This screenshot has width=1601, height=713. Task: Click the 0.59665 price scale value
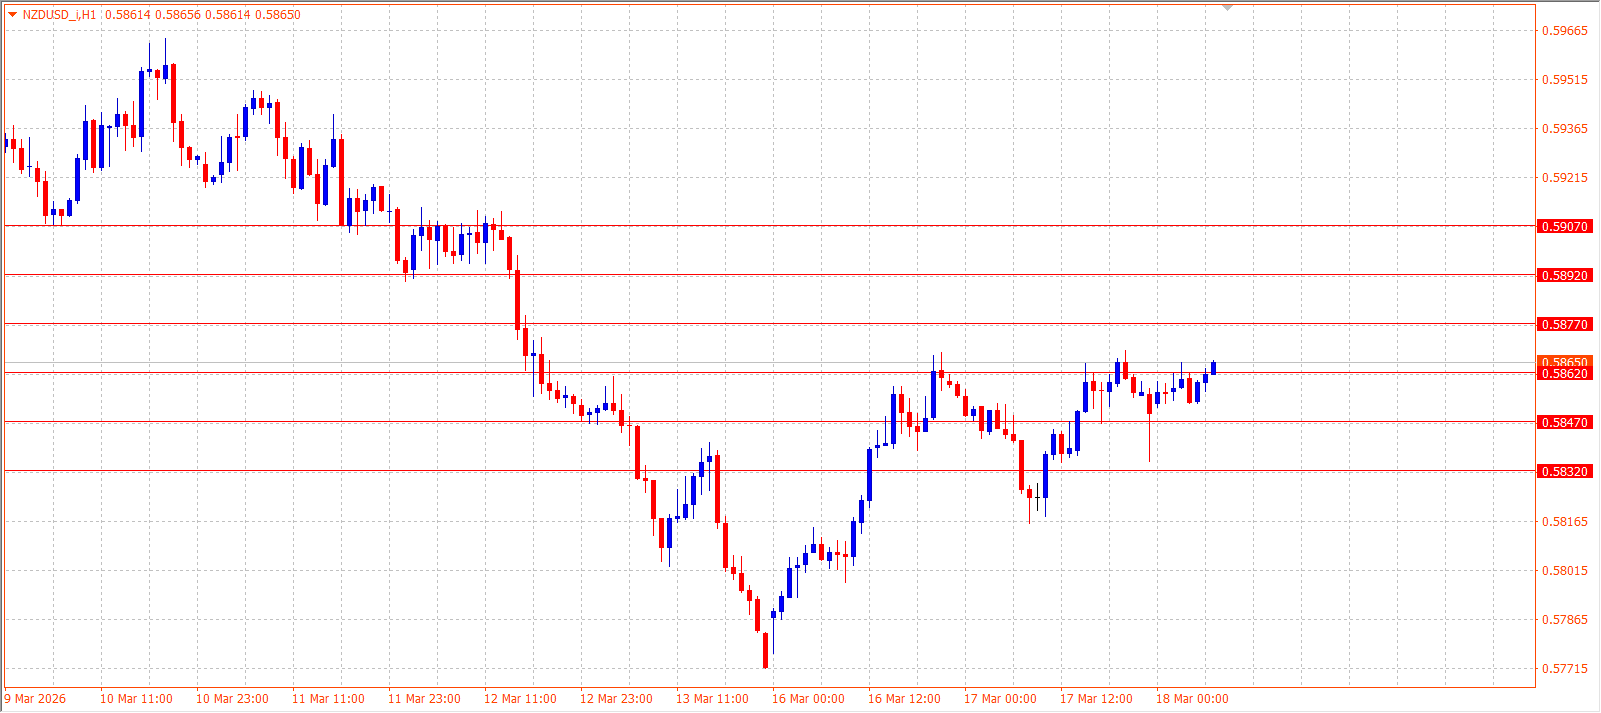[x=1564, y=31]
